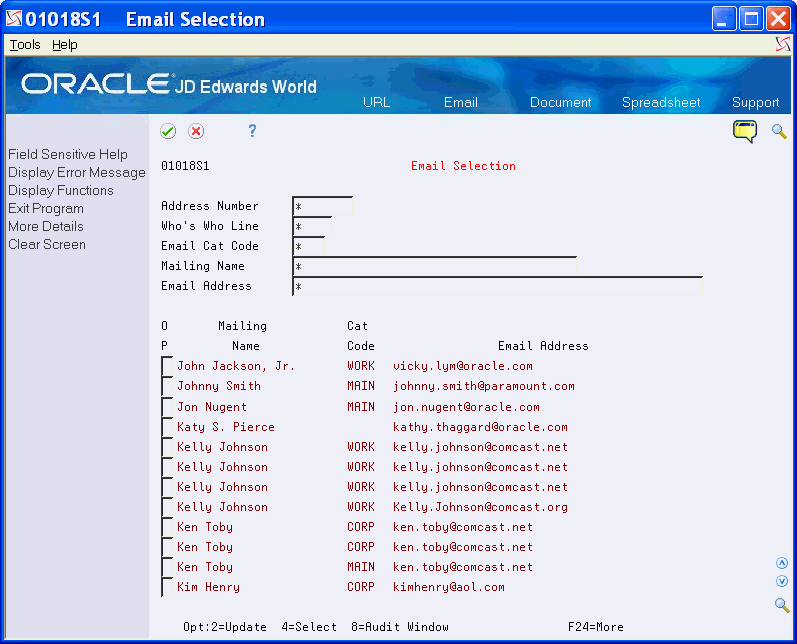Click the Email Address column header
Image resolution: width=797 pixels, height=644 pixels.
543,346
